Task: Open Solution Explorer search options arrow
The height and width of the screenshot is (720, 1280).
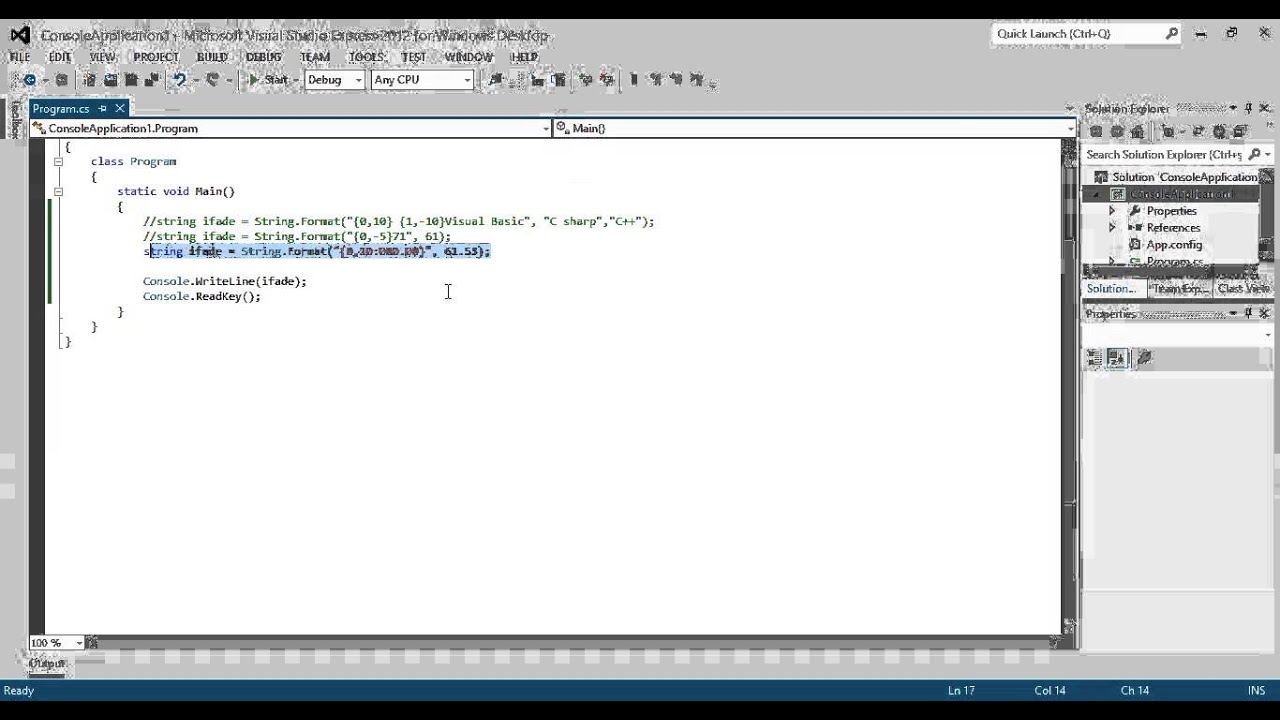Action: (x=1267, y=154)
